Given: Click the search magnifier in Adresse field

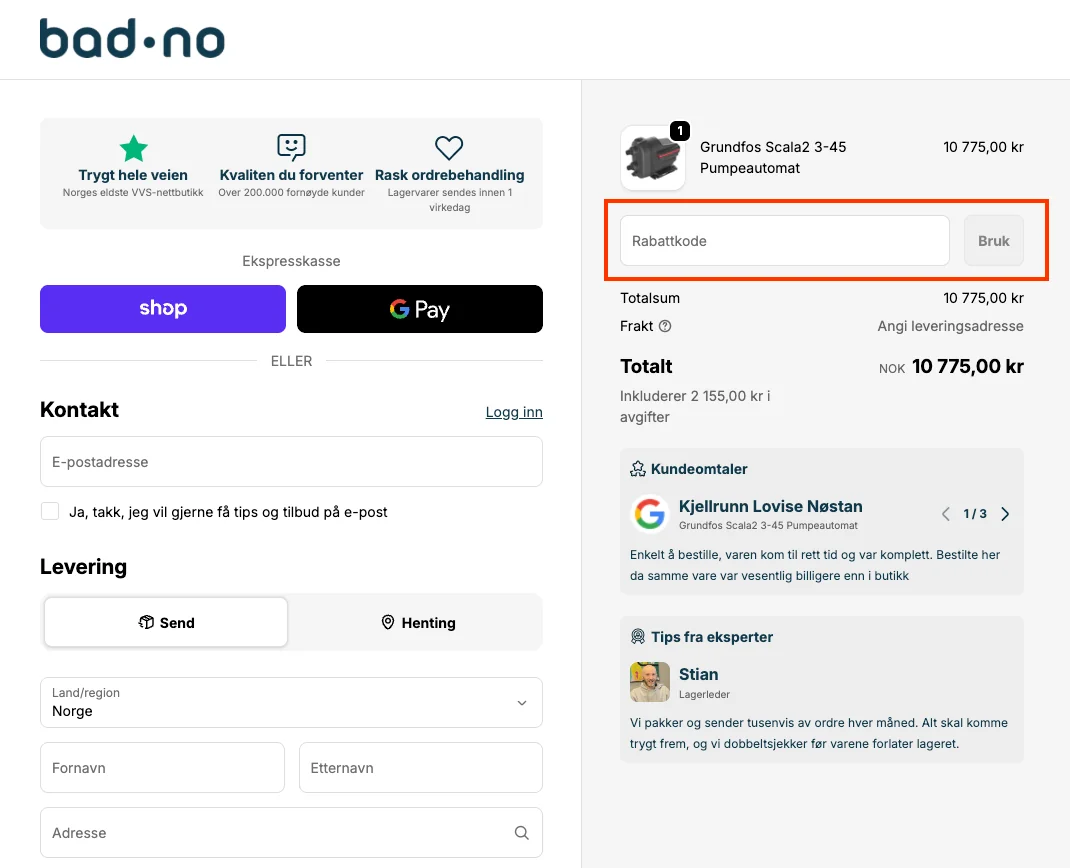Looking at the screenshot, I should click(522, 833).
